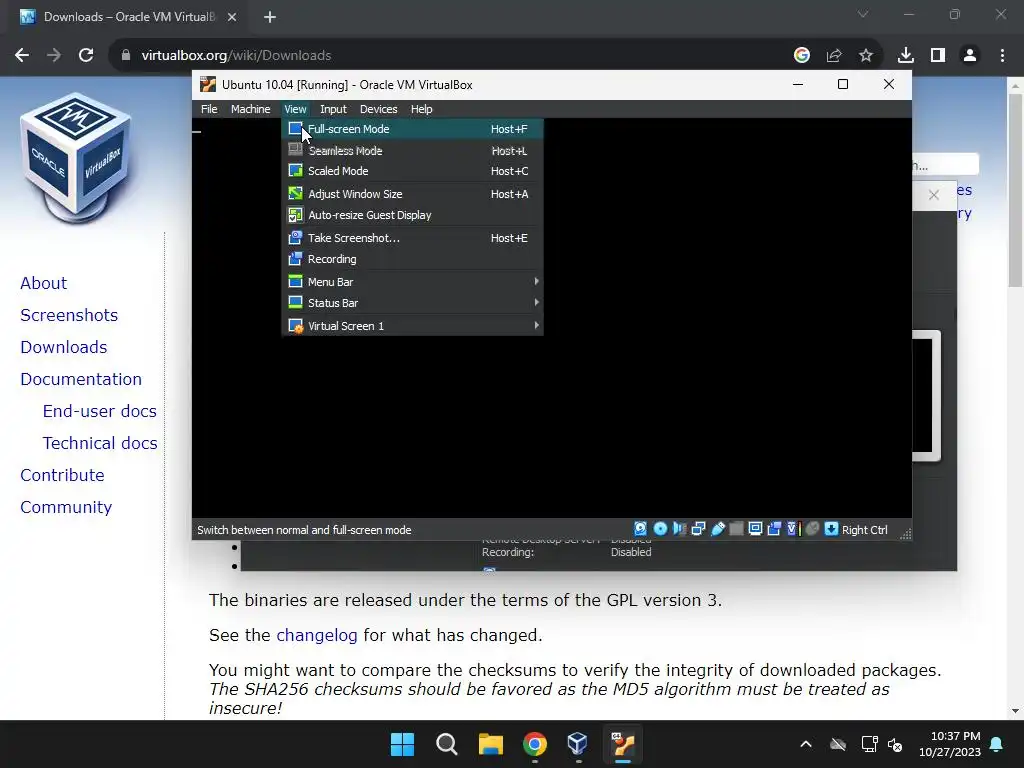Open Windows Start button on taskbar

coord(402,744)
